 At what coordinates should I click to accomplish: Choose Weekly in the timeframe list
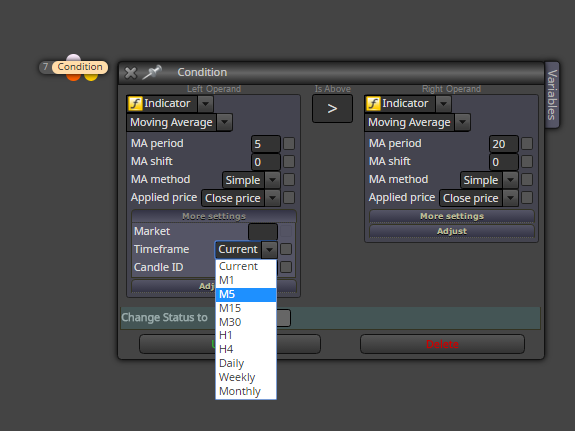pyautogui.click(x=246, y=377)
